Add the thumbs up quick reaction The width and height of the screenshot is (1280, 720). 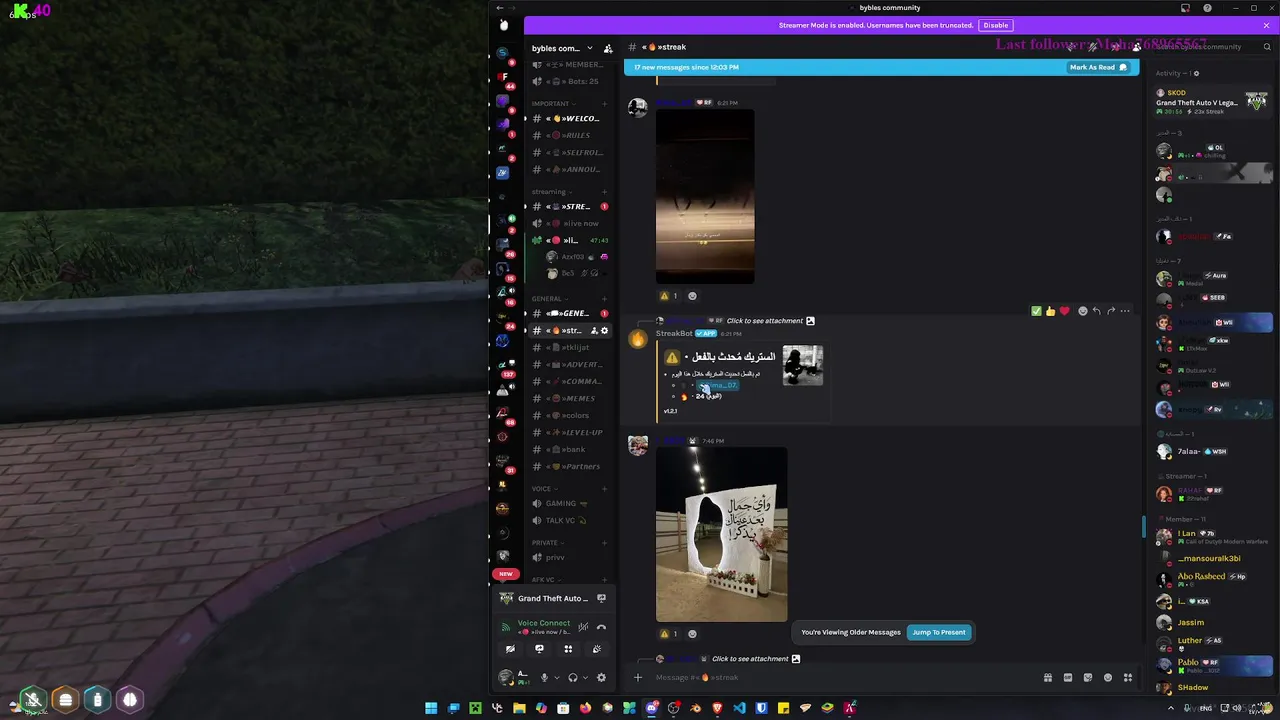(x=1050, y=311)
